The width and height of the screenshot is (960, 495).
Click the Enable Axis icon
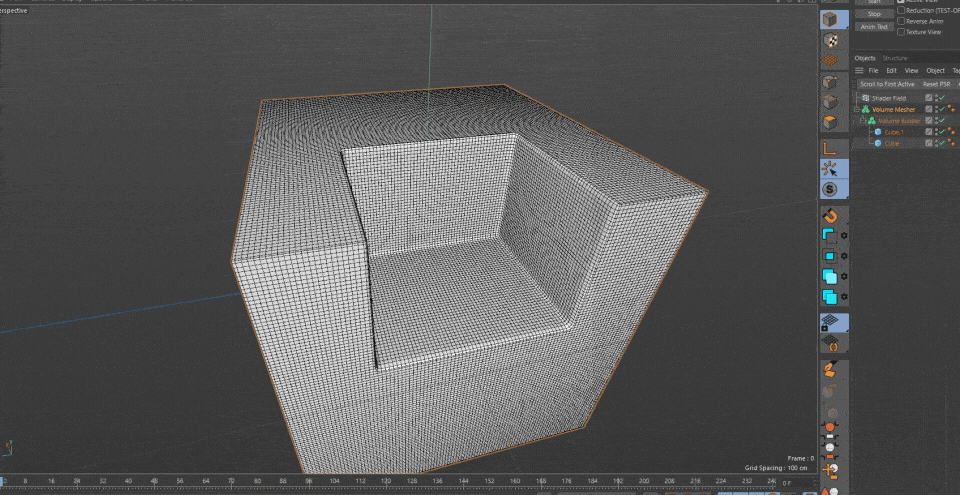click(x=829, y=148)
